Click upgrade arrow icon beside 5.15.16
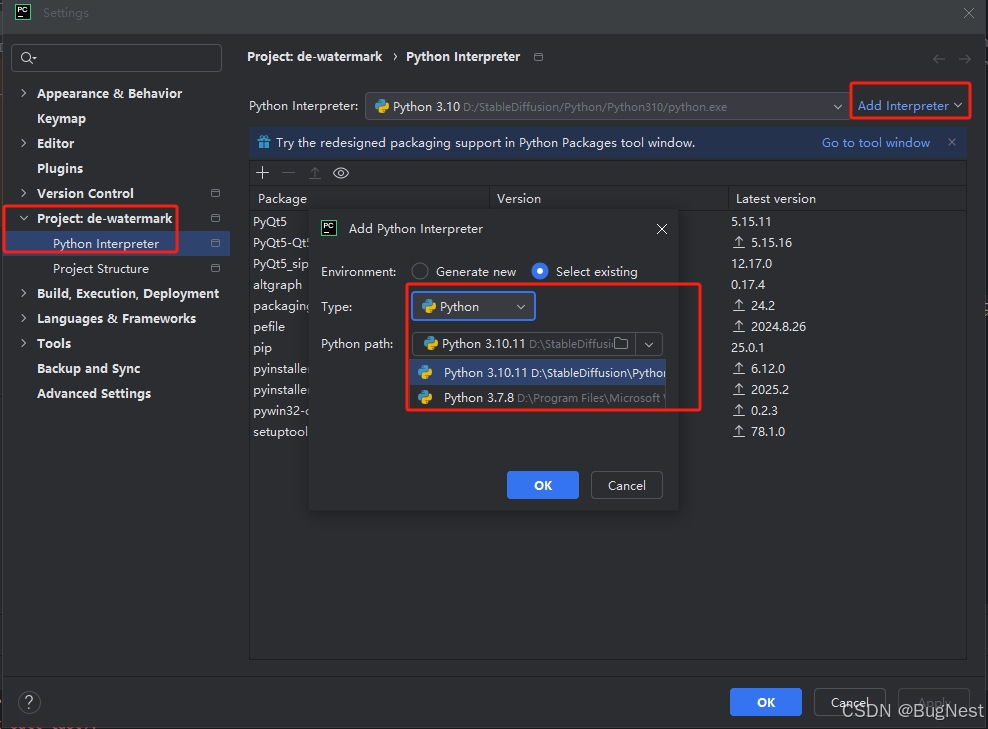The width and height of the screenshot is (988, 729). coord(739,243)
